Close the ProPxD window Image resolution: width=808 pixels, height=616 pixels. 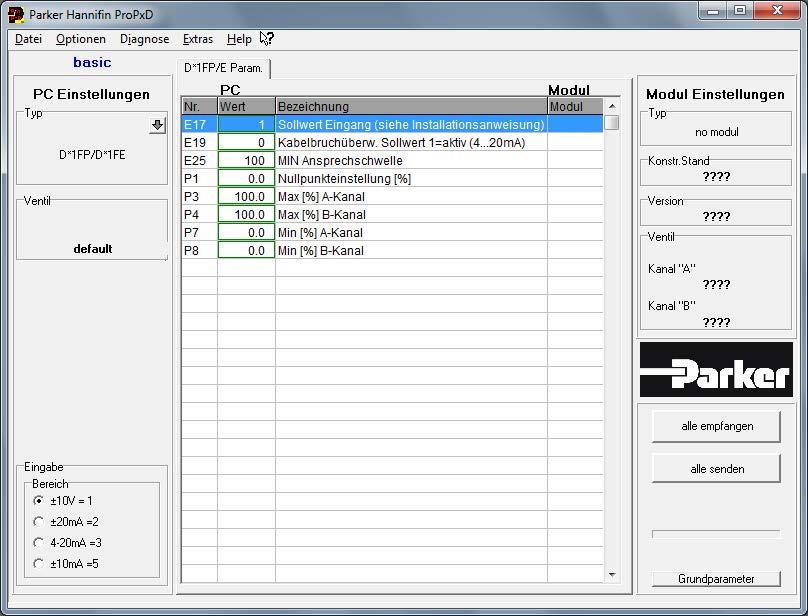click(777, 11)
